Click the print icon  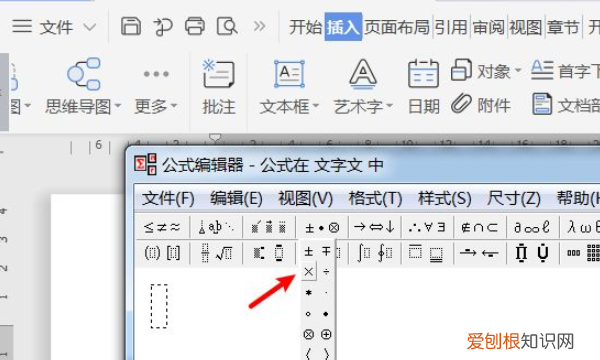(x=195, y=27)
